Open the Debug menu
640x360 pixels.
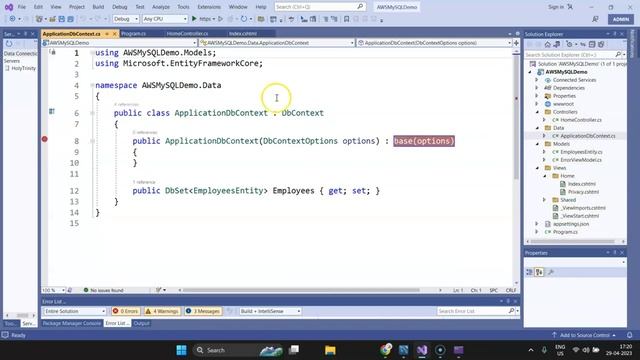pos(120,7)
